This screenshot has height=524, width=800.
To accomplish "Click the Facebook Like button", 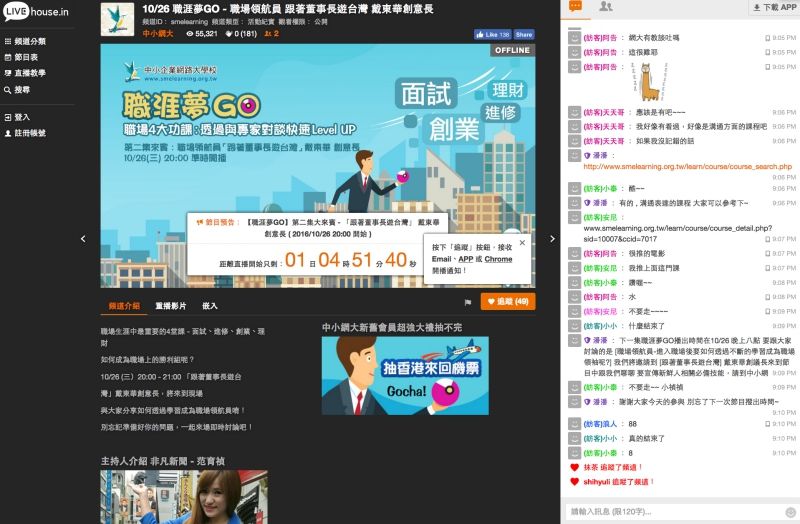I will [x=492, y=35].
